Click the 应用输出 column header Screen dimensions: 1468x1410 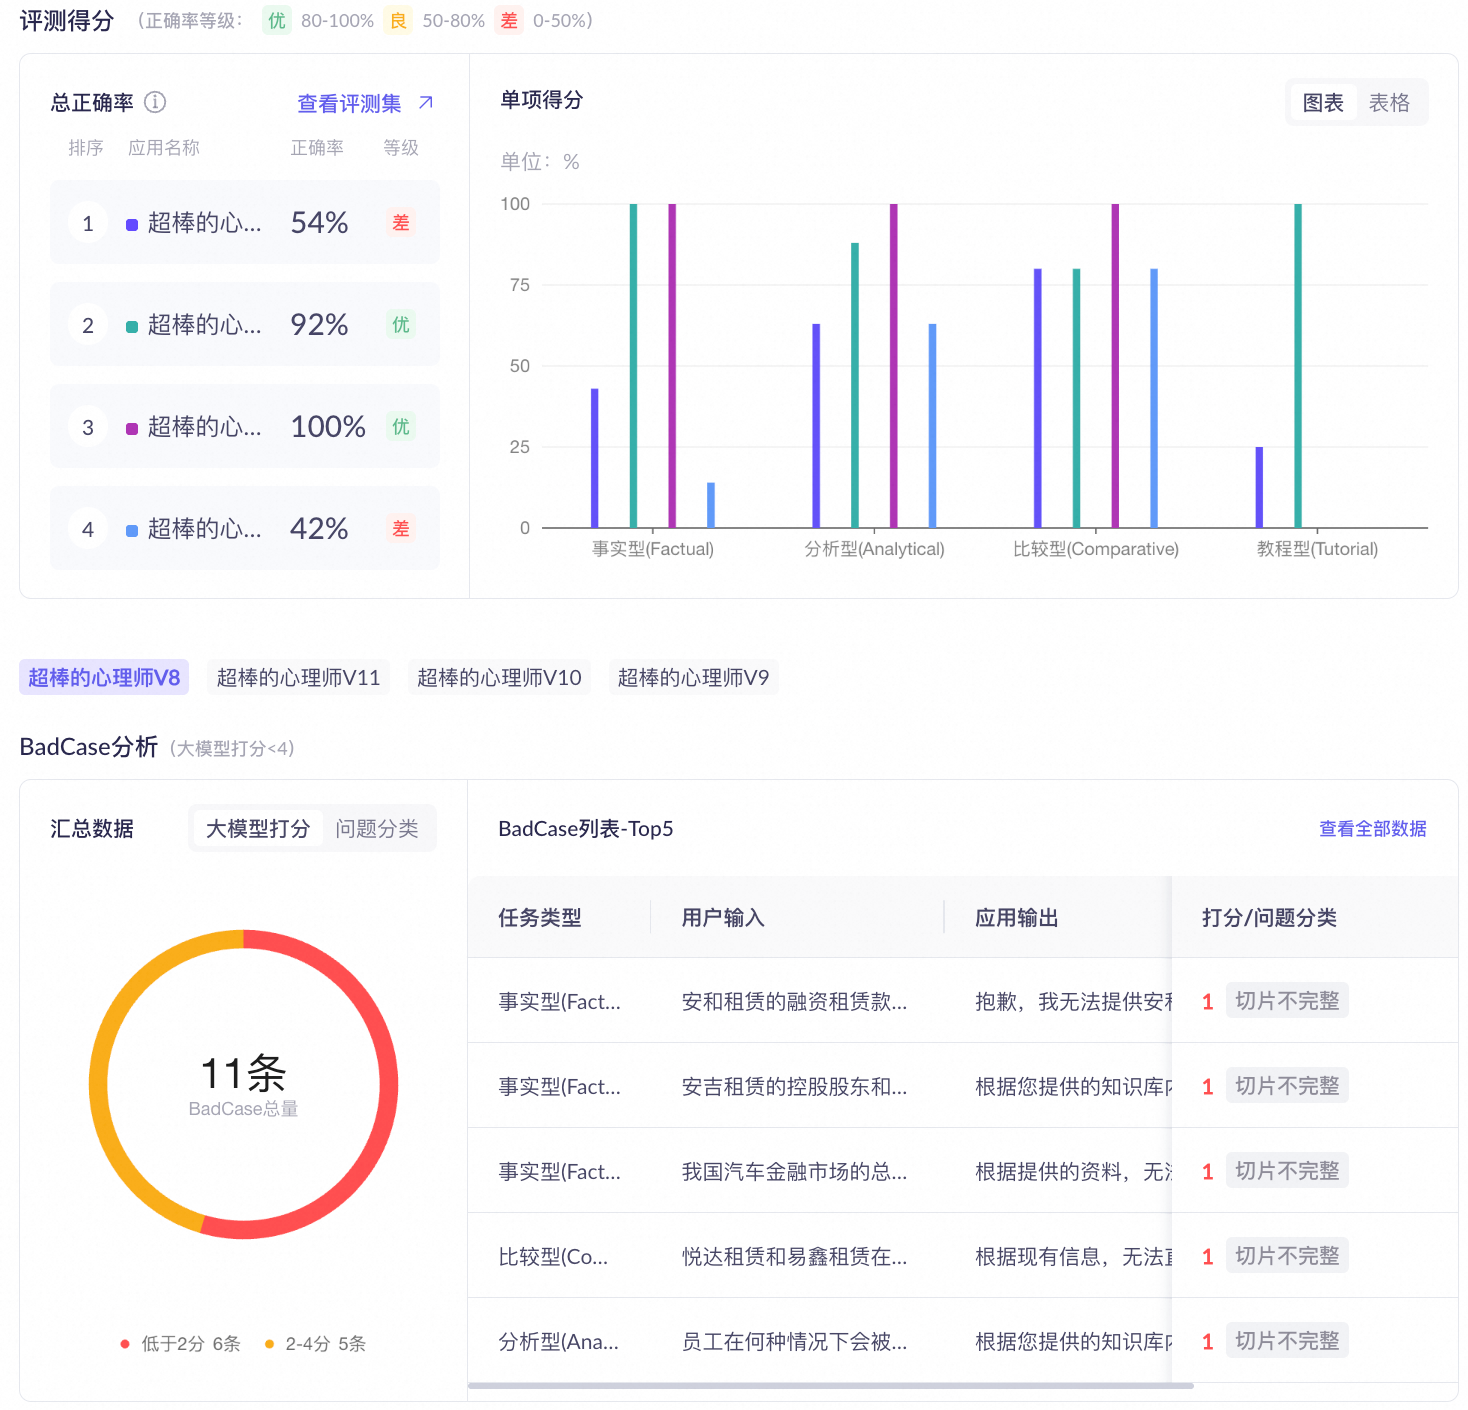[1017, 917]
